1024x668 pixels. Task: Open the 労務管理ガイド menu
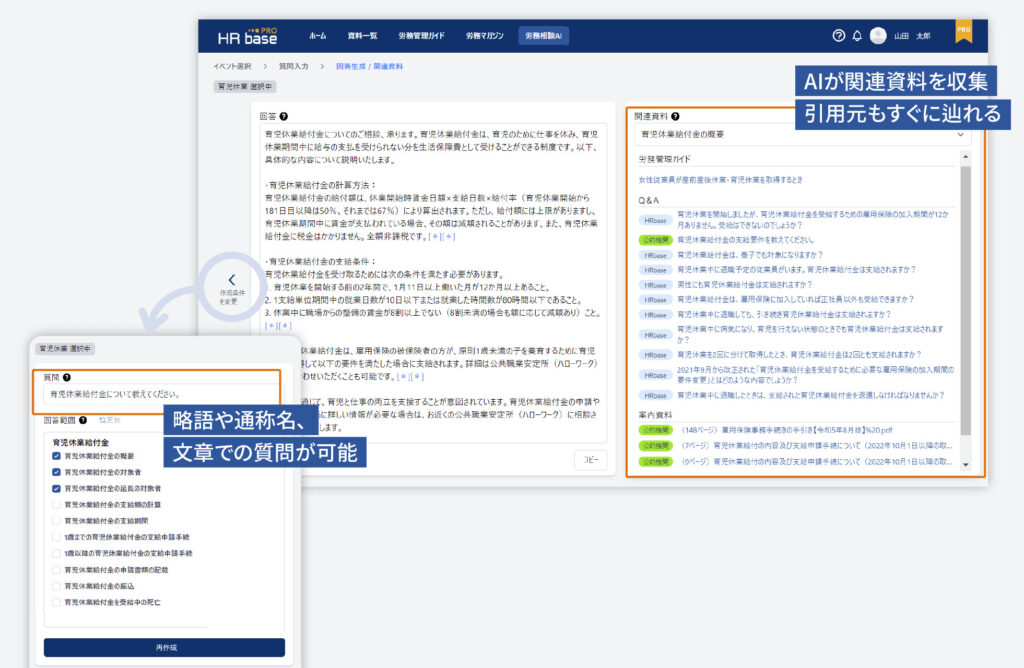pyautogui.click(x=421, y=36)
